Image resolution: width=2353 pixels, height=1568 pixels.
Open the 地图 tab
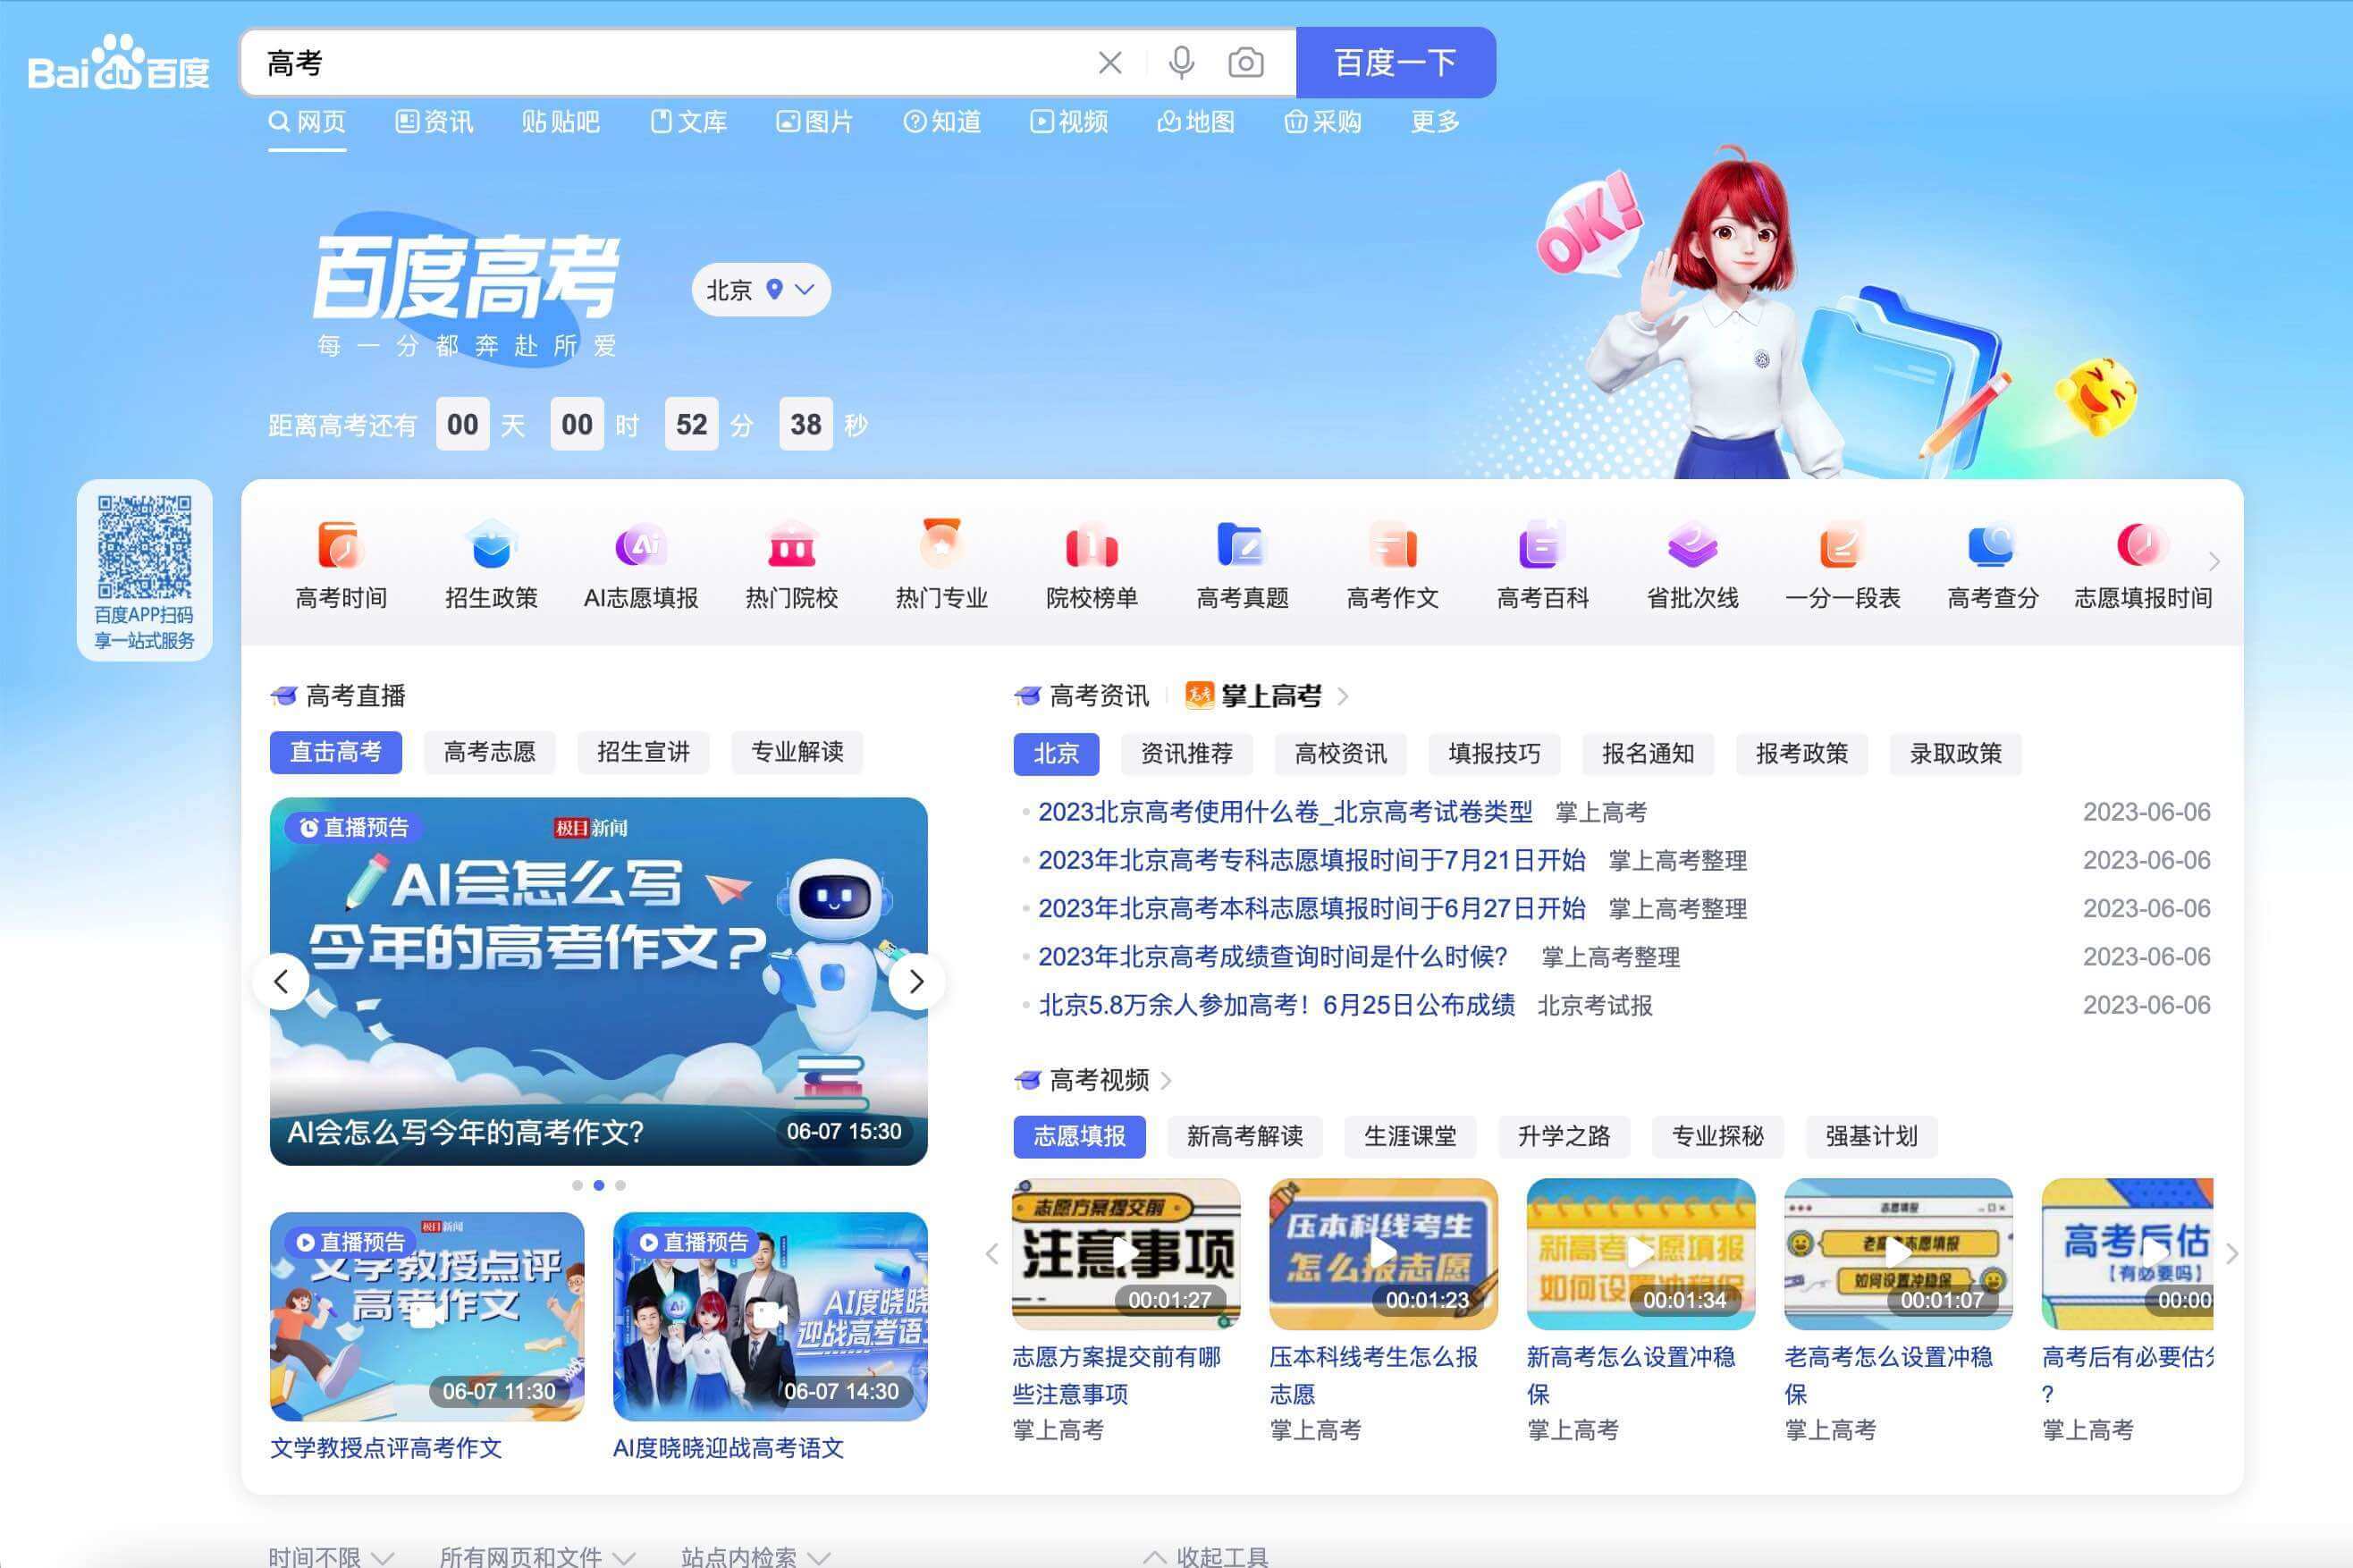pos(1196,122)
